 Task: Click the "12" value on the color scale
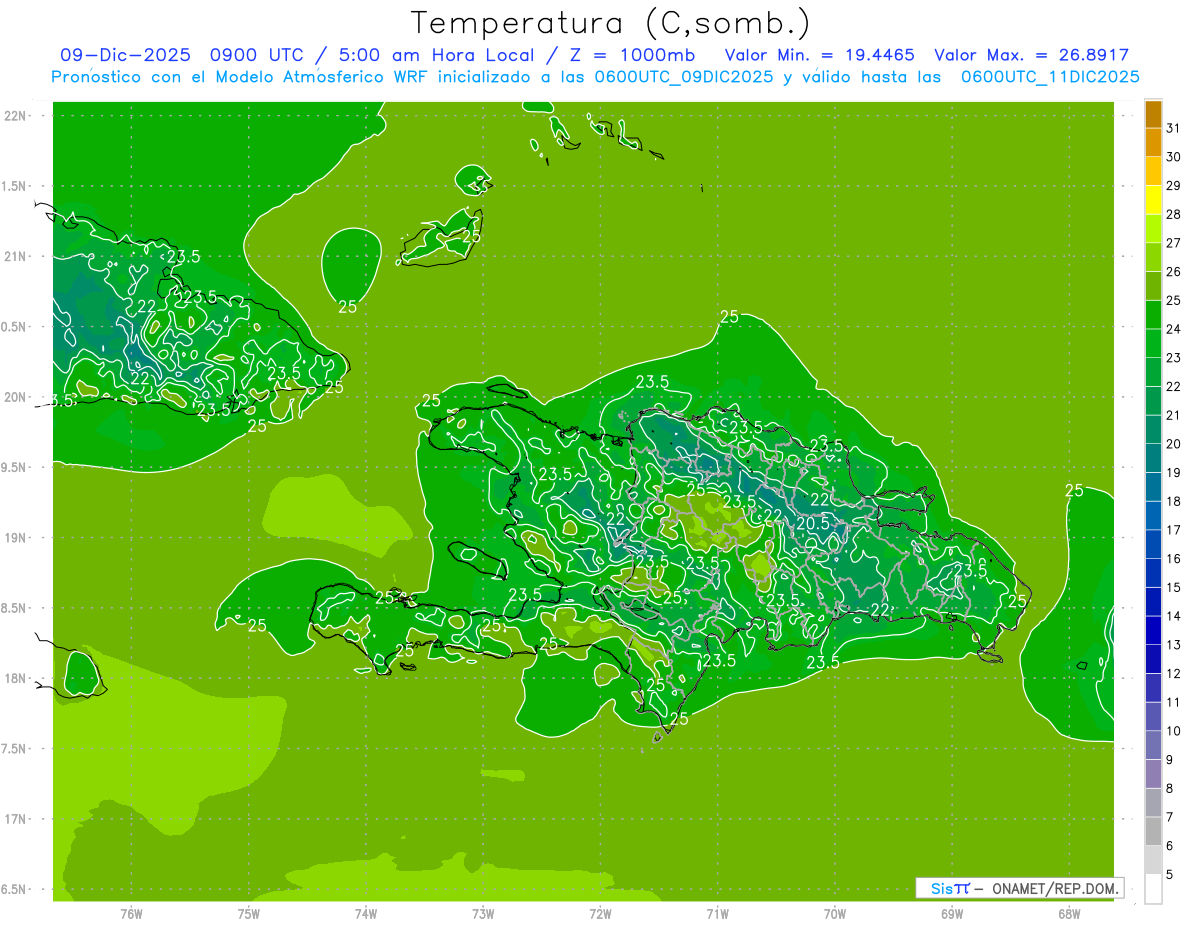click(1174, 674)
